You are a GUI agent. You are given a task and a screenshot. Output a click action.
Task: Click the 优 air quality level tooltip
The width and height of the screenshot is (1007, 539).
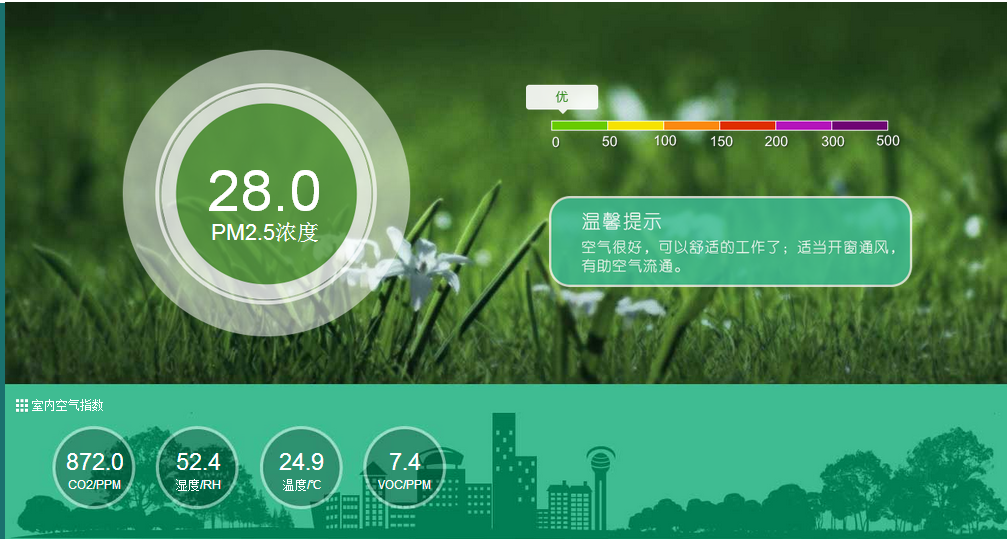[562, 98]
